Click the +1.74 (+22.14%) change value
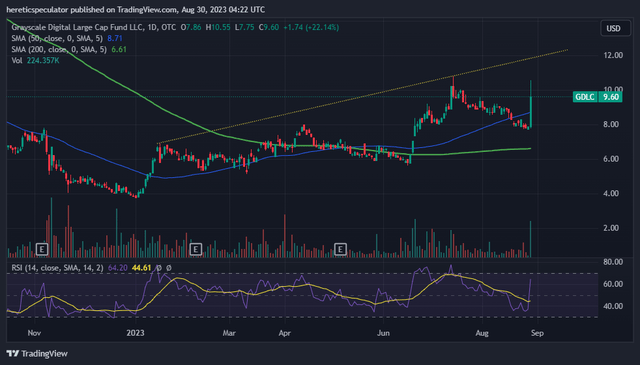Viewport: 640px width, 365px height. pyautogui.click(x=311, y=27)
